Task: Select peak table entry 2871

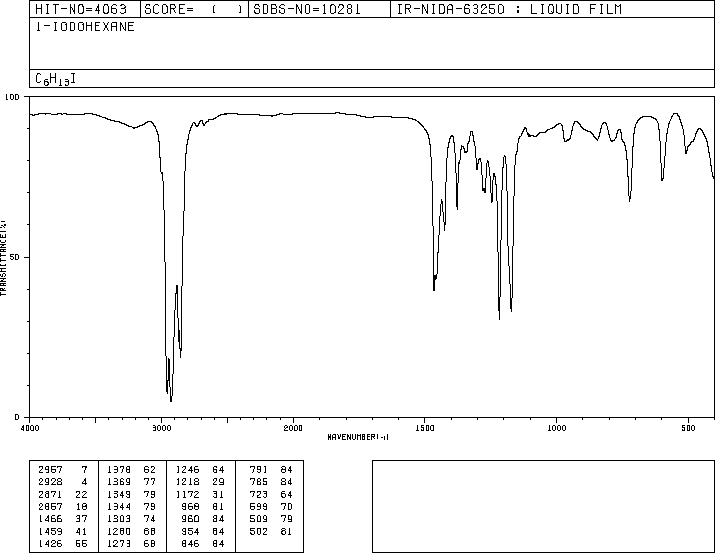Action: (x=50, y=494)
